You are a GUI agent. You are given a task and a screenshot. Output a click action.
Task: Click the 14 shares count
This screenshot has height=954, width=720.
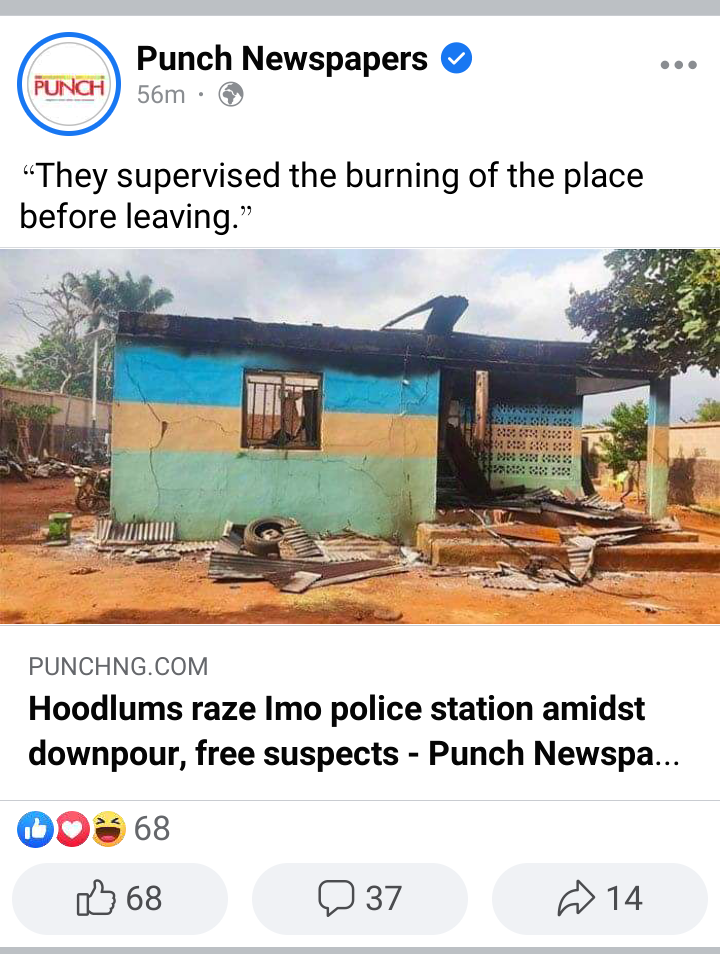click(x=624, y=898)
